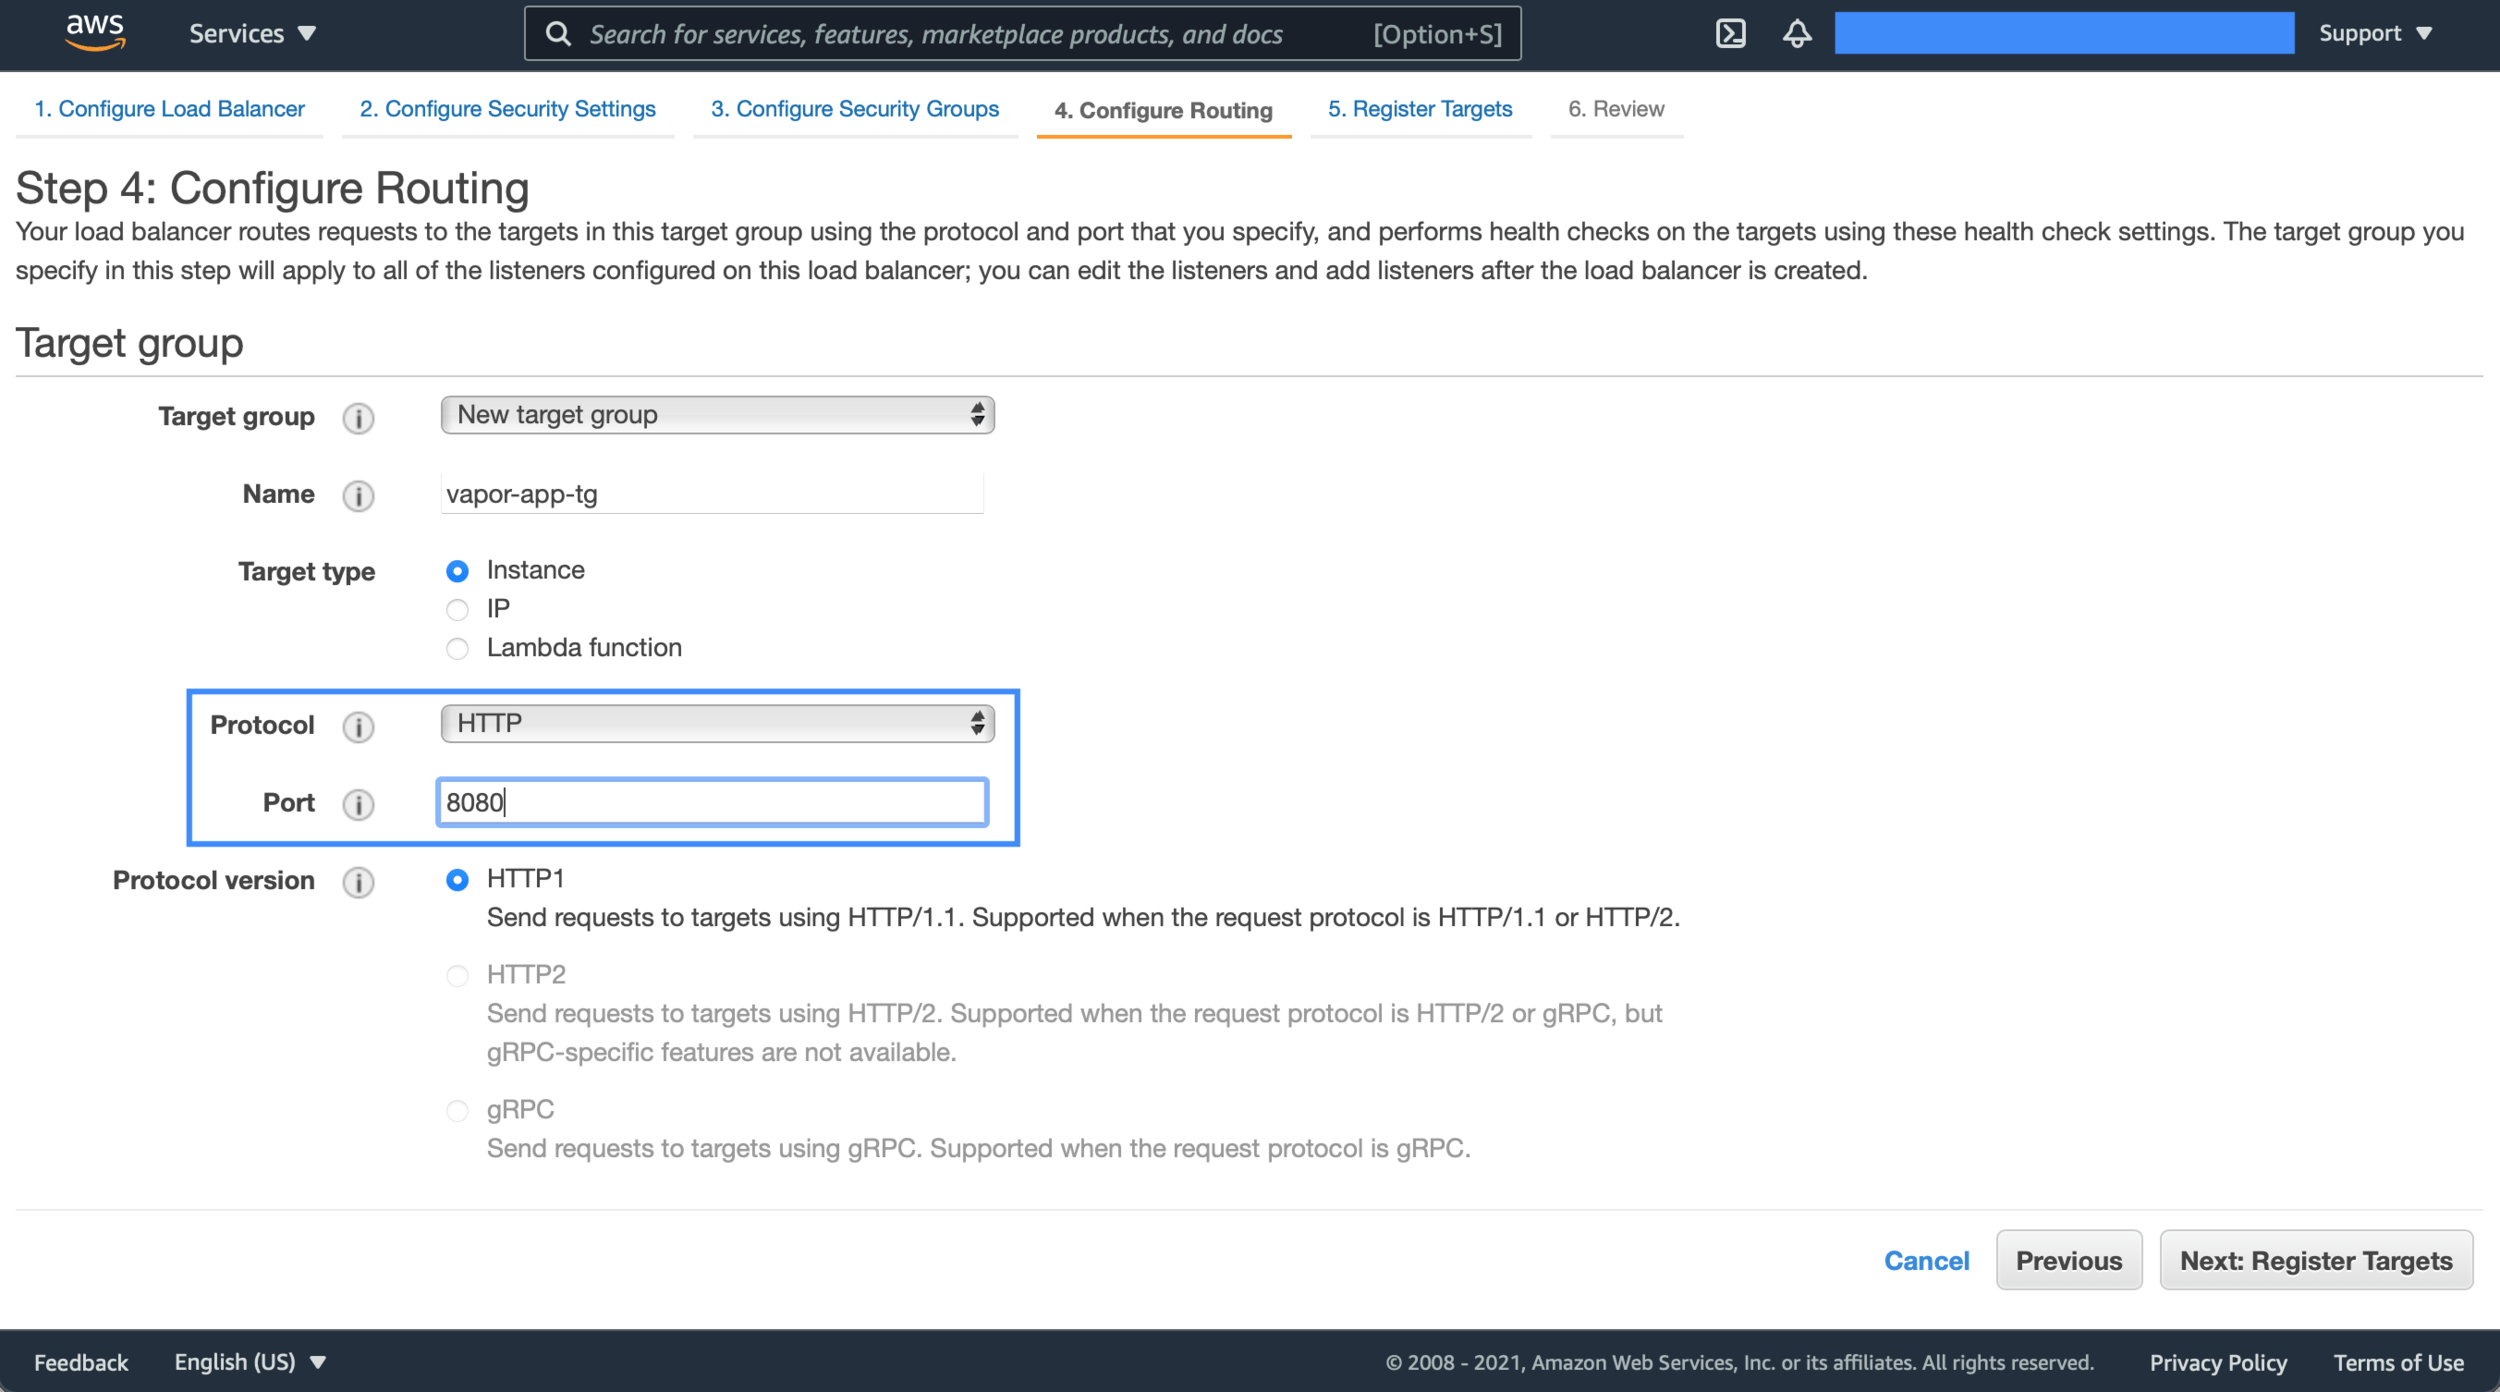Click inside the Port input field

pos(712,802)
